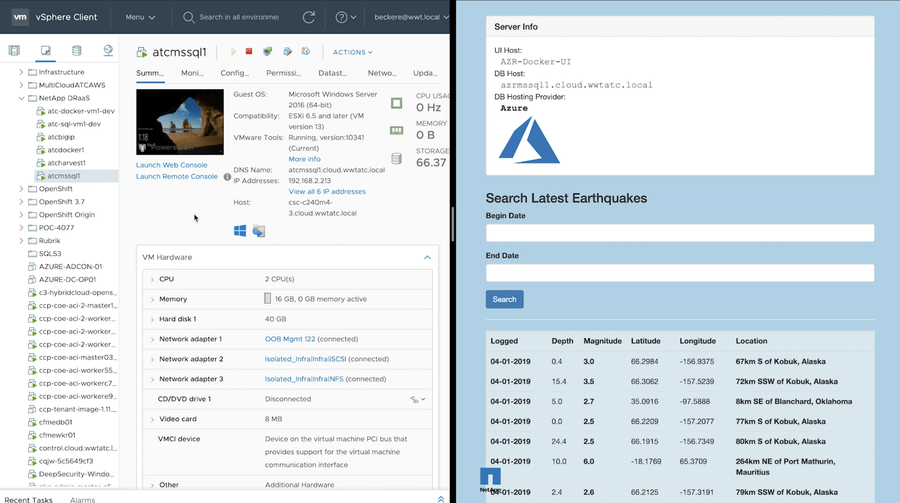Click the CPU usage icon

click(x=397, y=103)
